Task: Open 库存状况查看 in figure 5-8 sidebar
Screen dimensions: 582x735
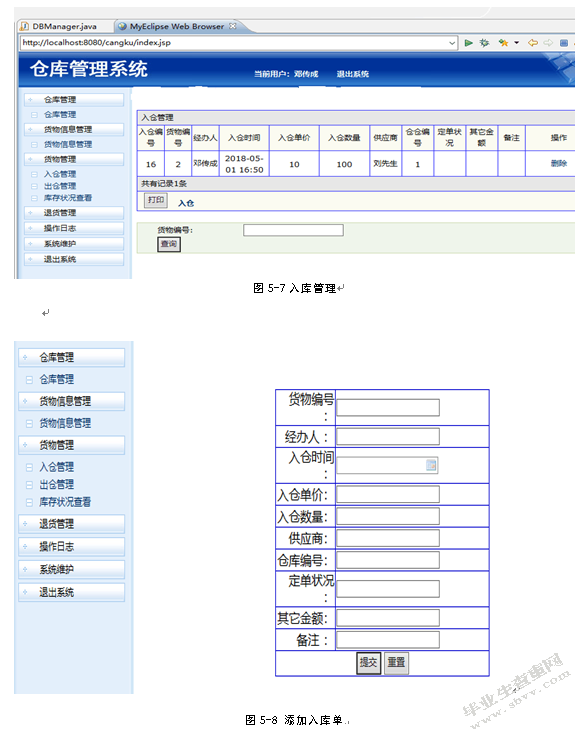Action: coord(65,502)
